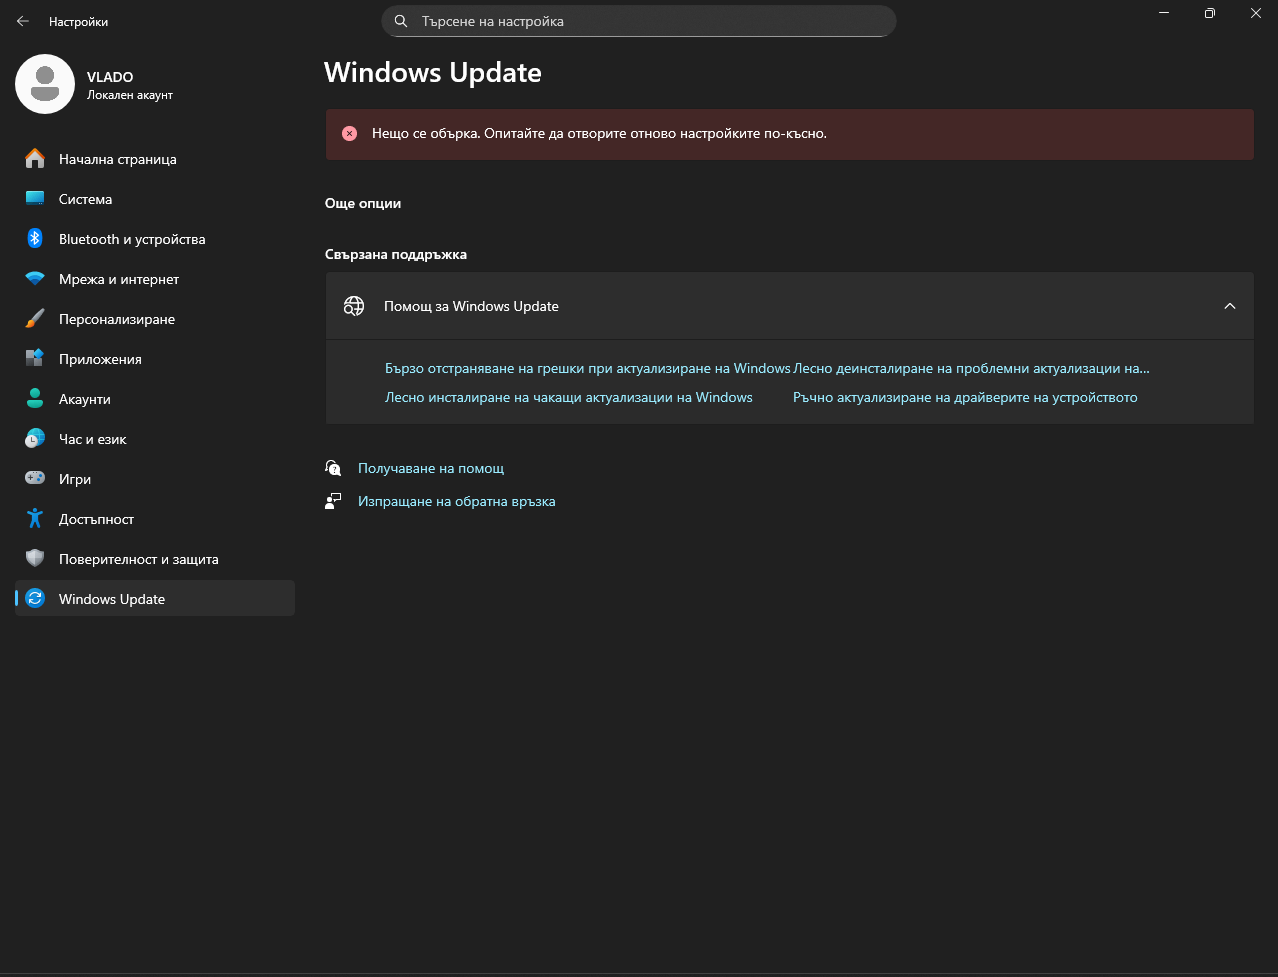Open link Бързо отстраняване на грешки при актуализиране
The height and width of the screenshot is (977, 1278).
pos(588,368)
